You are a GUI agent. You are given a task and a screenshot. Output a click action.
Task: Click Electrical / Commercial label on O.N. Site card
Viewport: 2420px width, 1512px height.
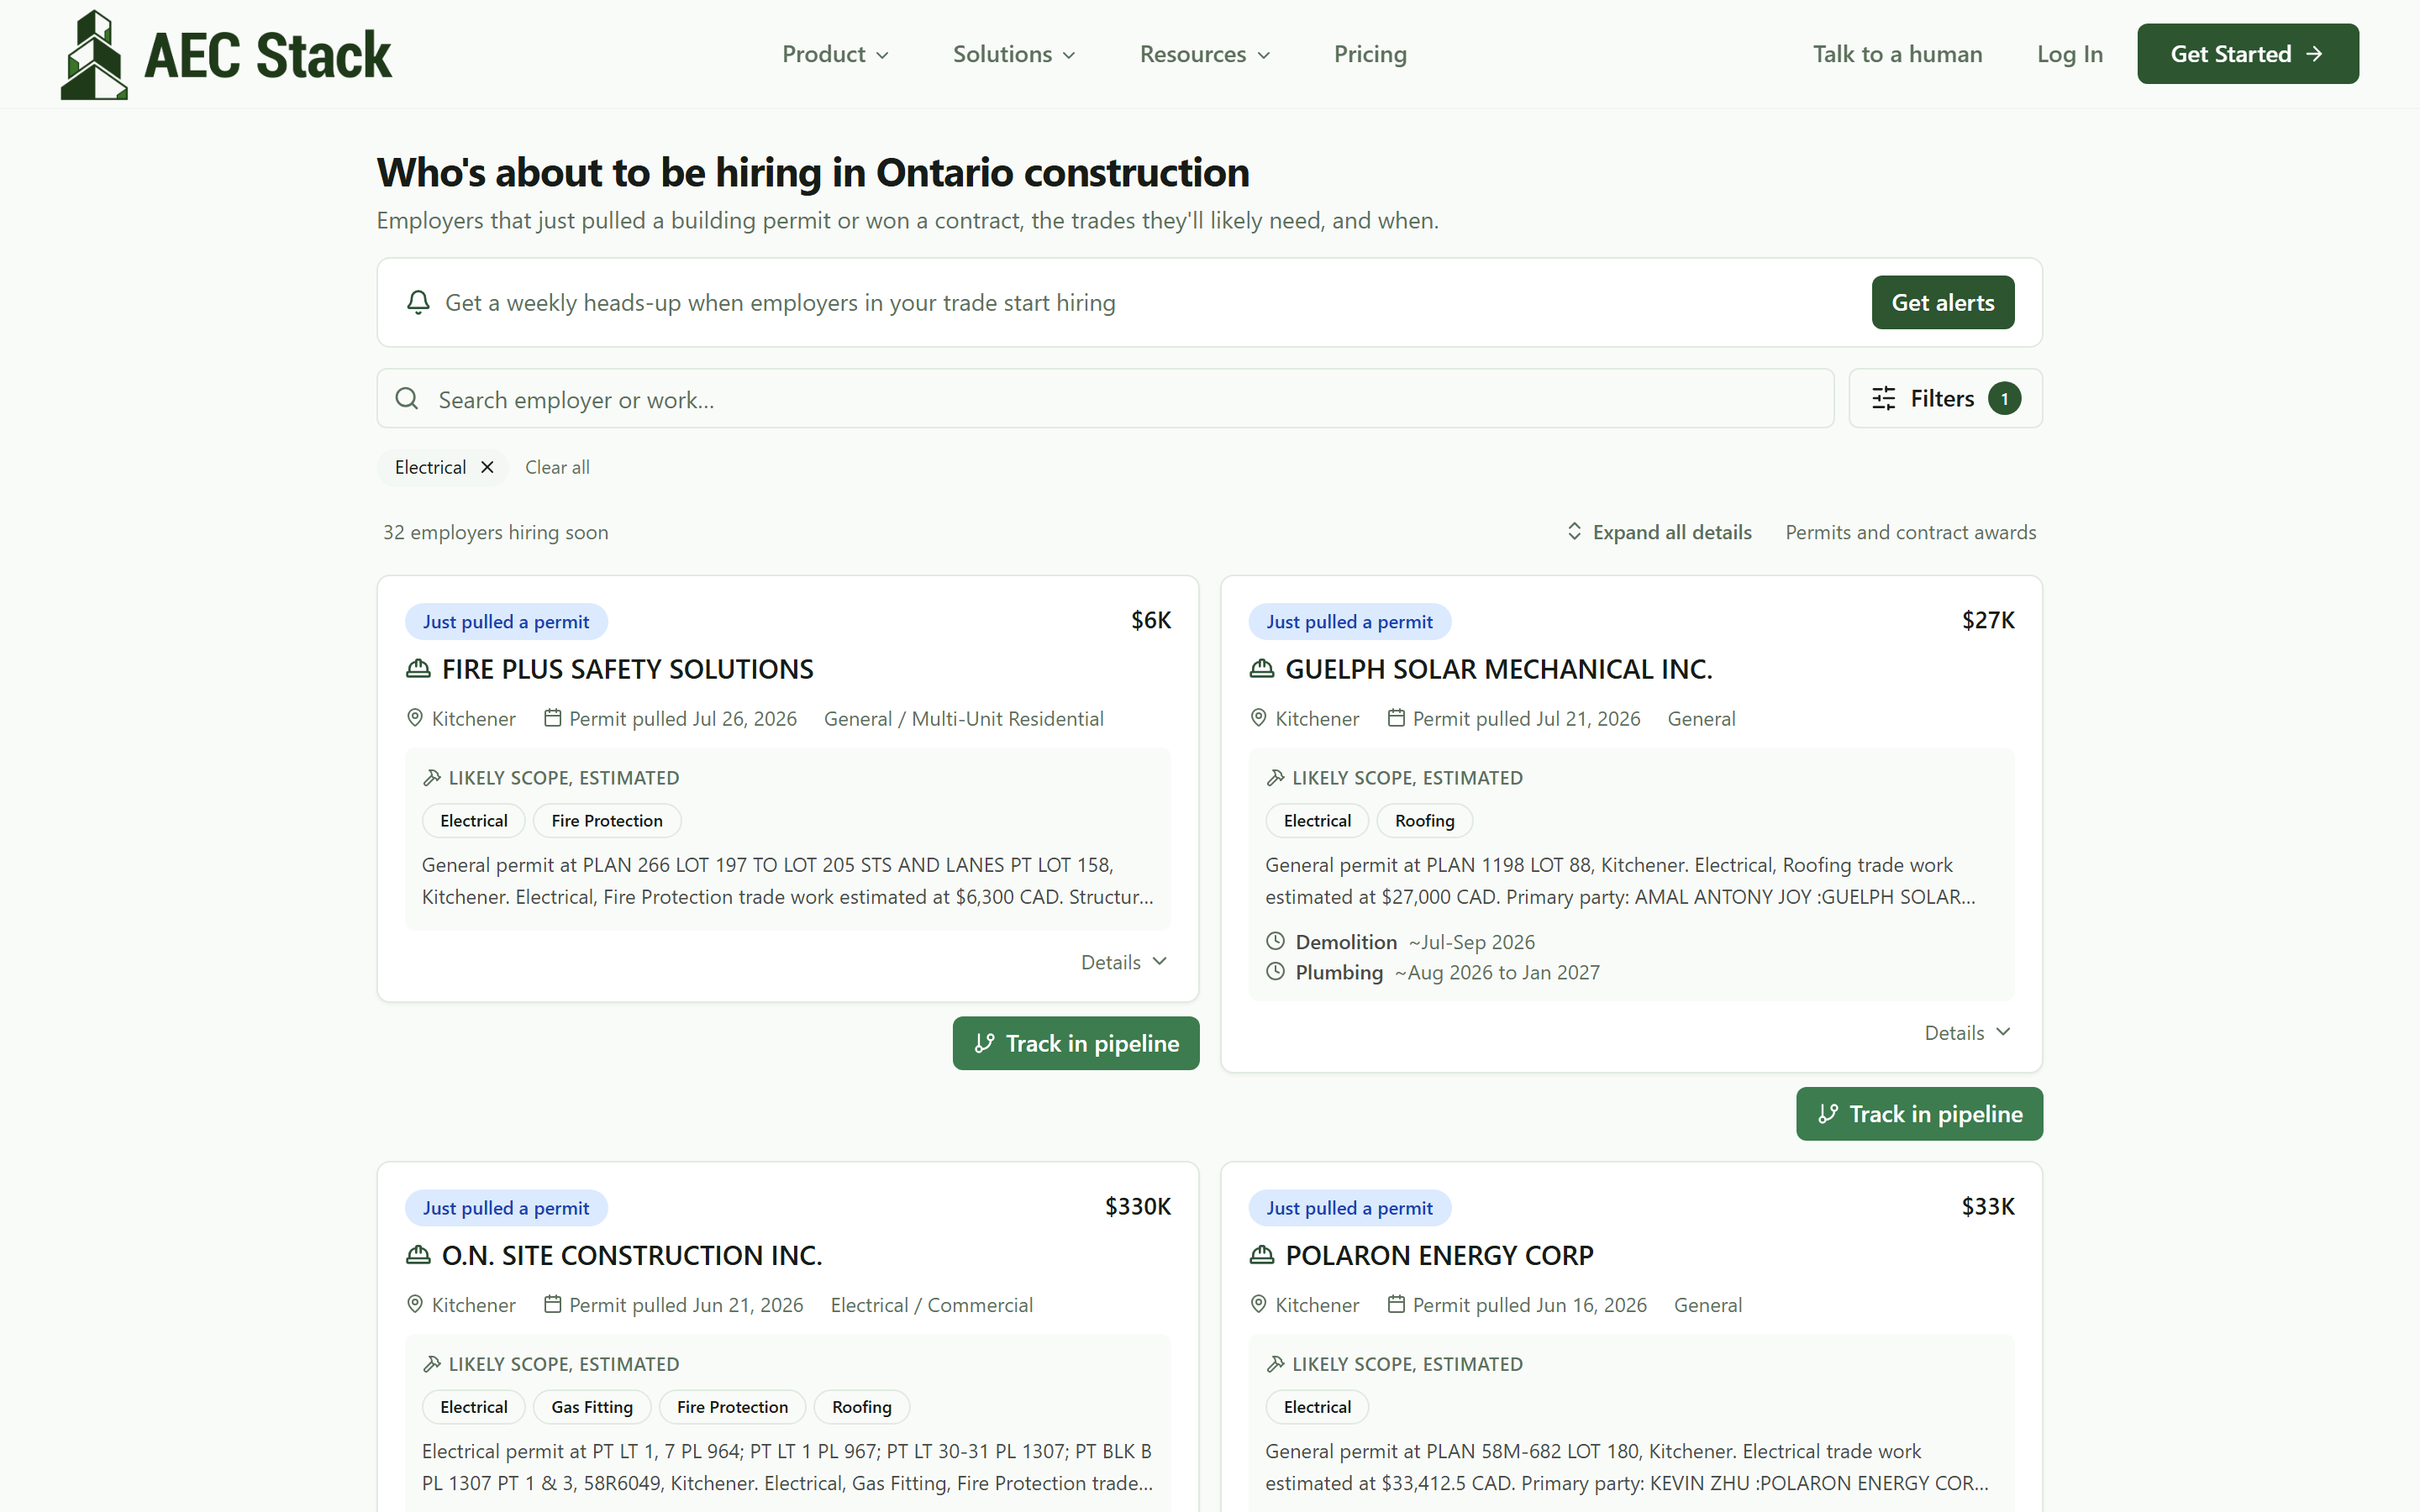(931, 1304)
